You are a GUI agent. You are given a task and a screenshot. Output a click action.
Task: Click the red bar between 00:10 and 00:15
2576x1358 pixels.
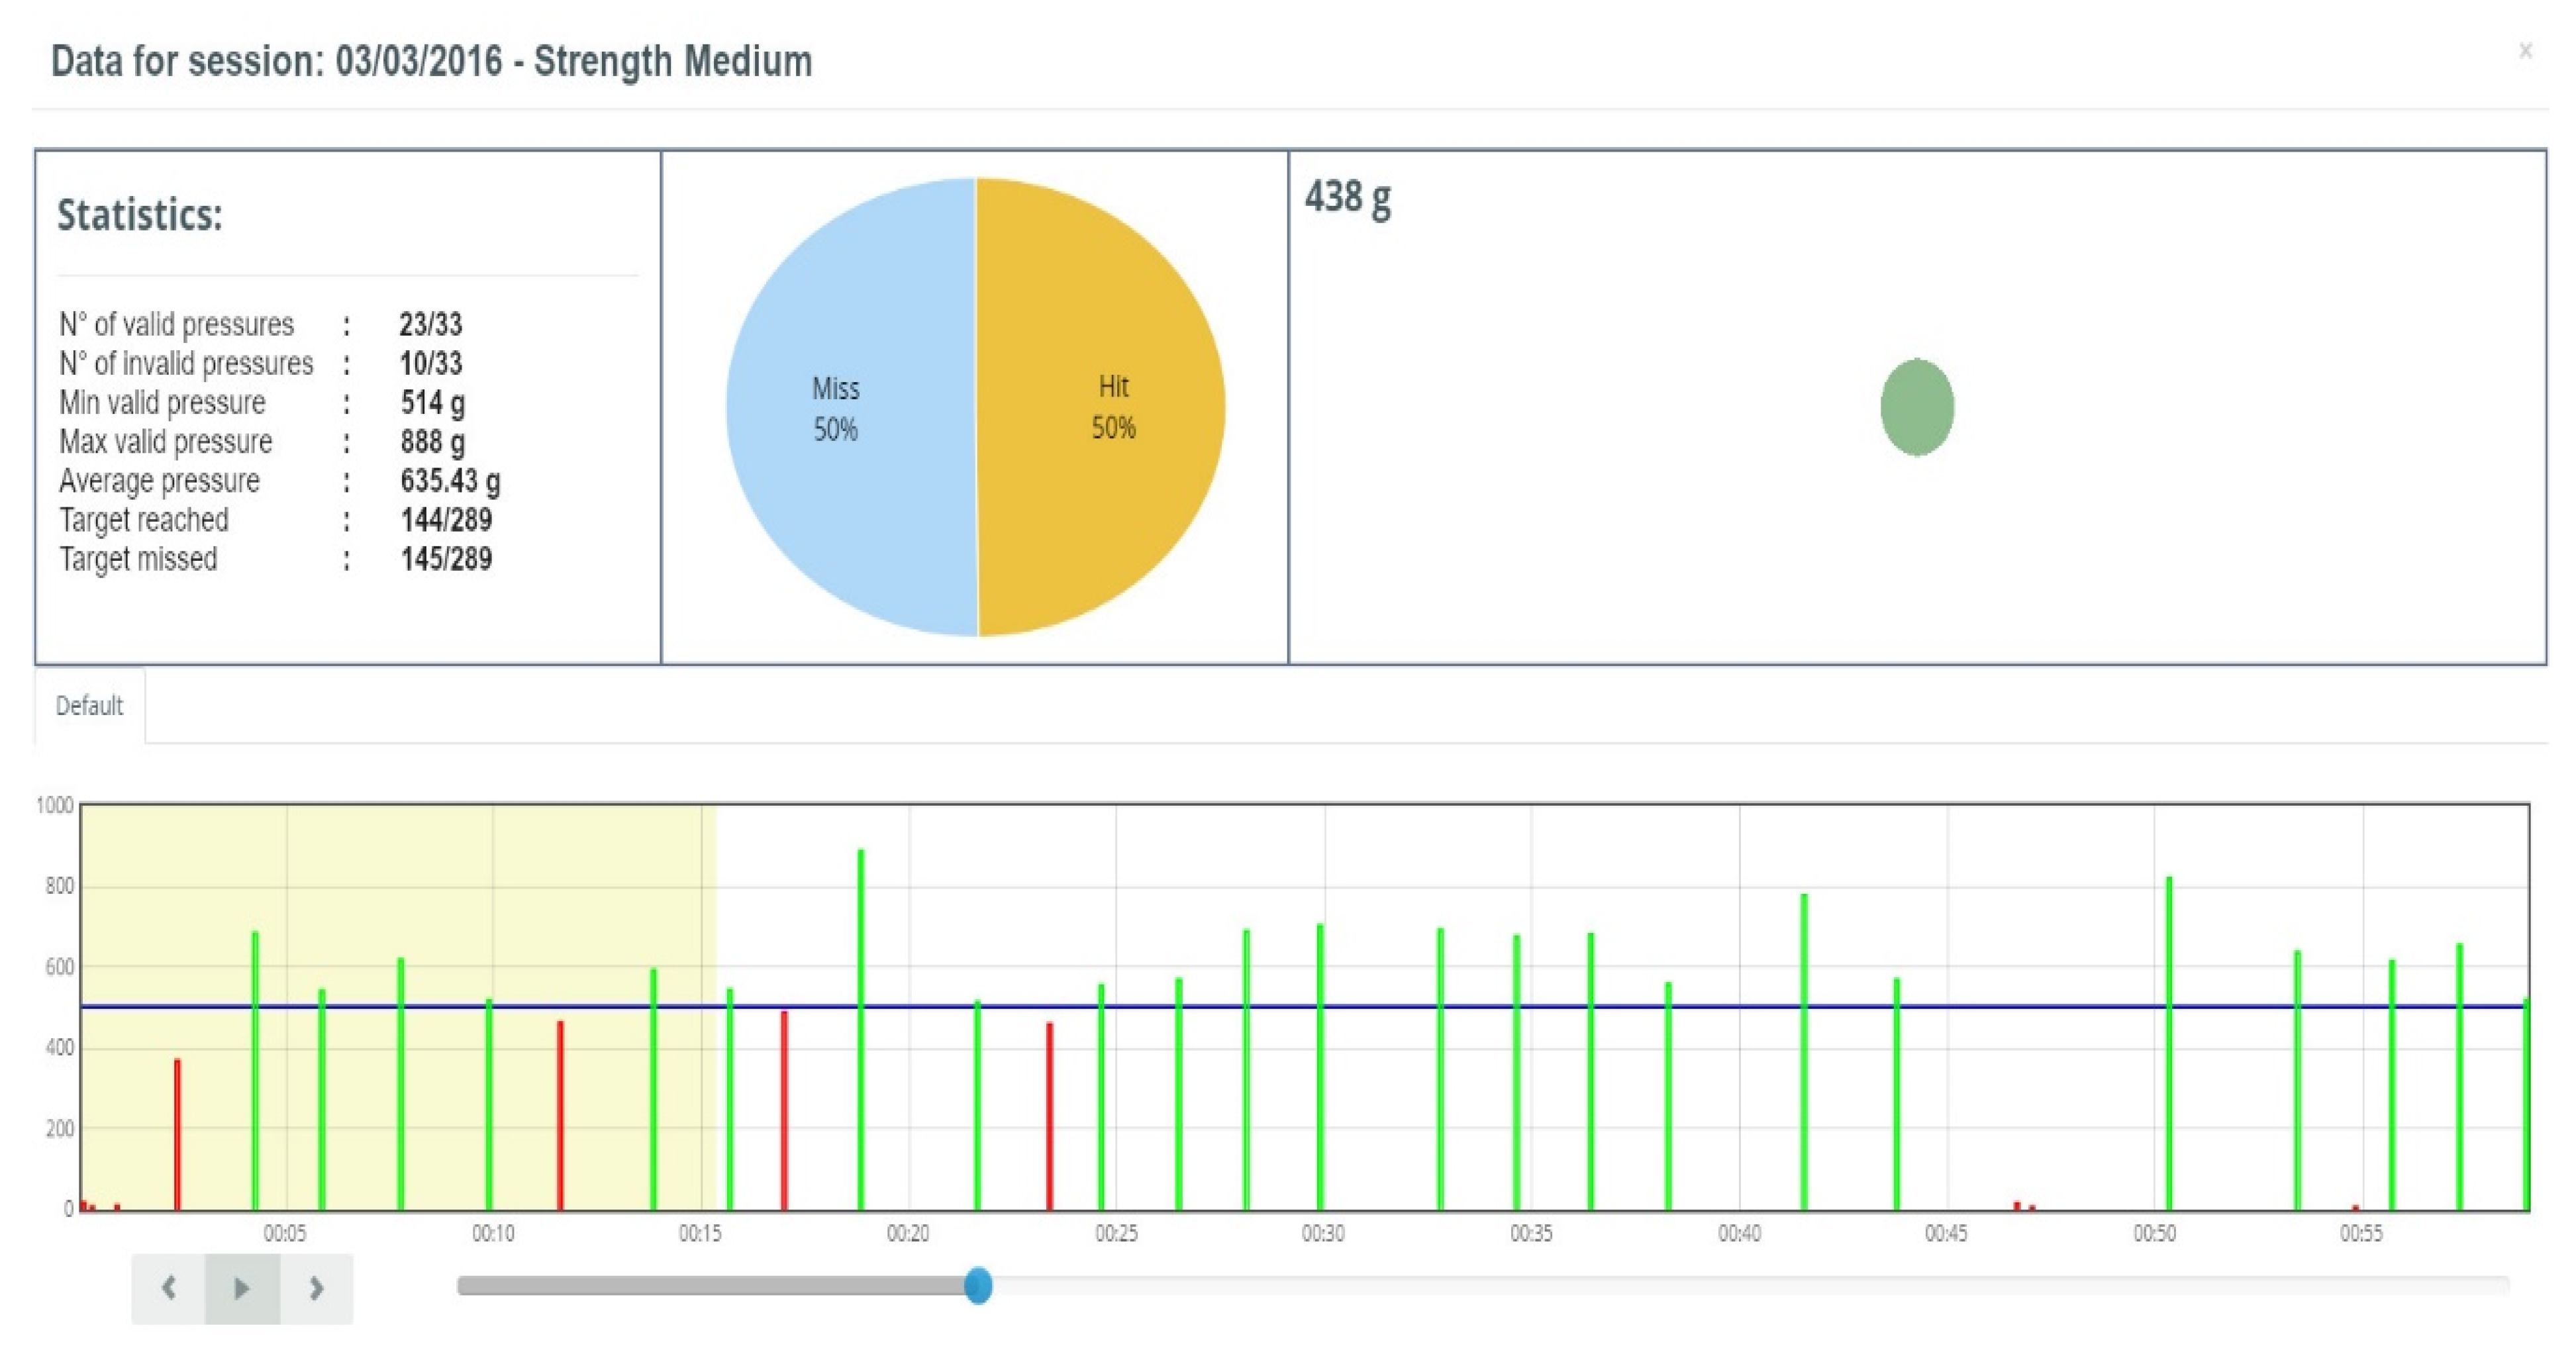tap(560, 1115)
